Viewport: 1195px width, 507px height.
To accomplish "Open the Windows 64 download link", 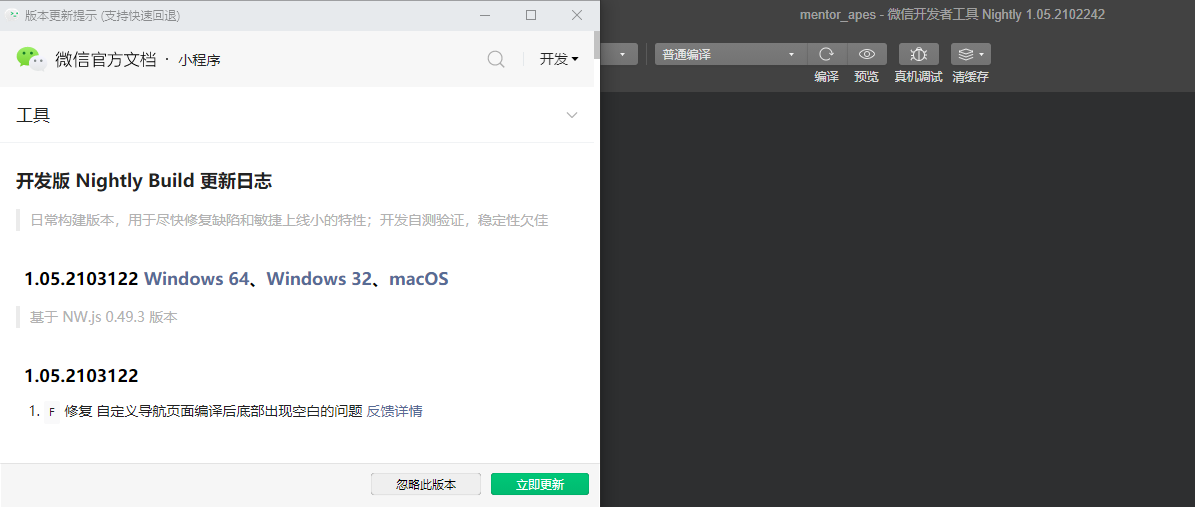I will tap(197, 279).
